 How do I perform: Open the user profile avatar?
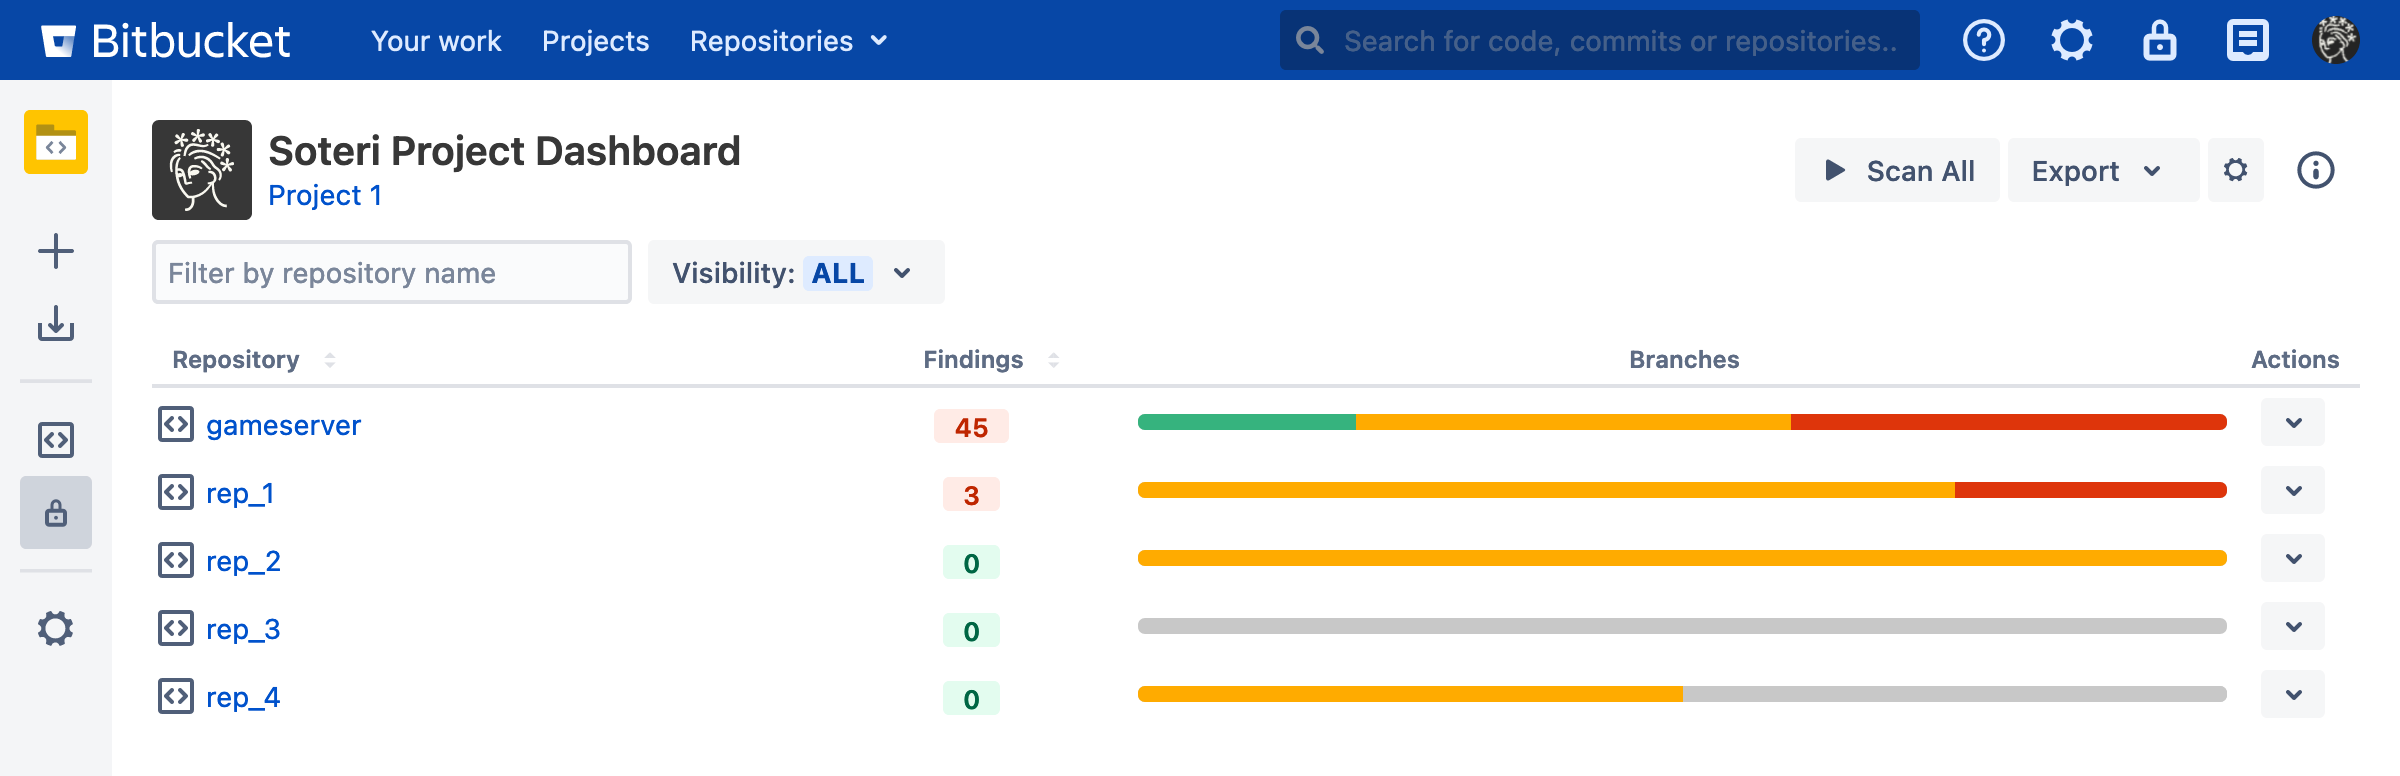point(2335,41)
